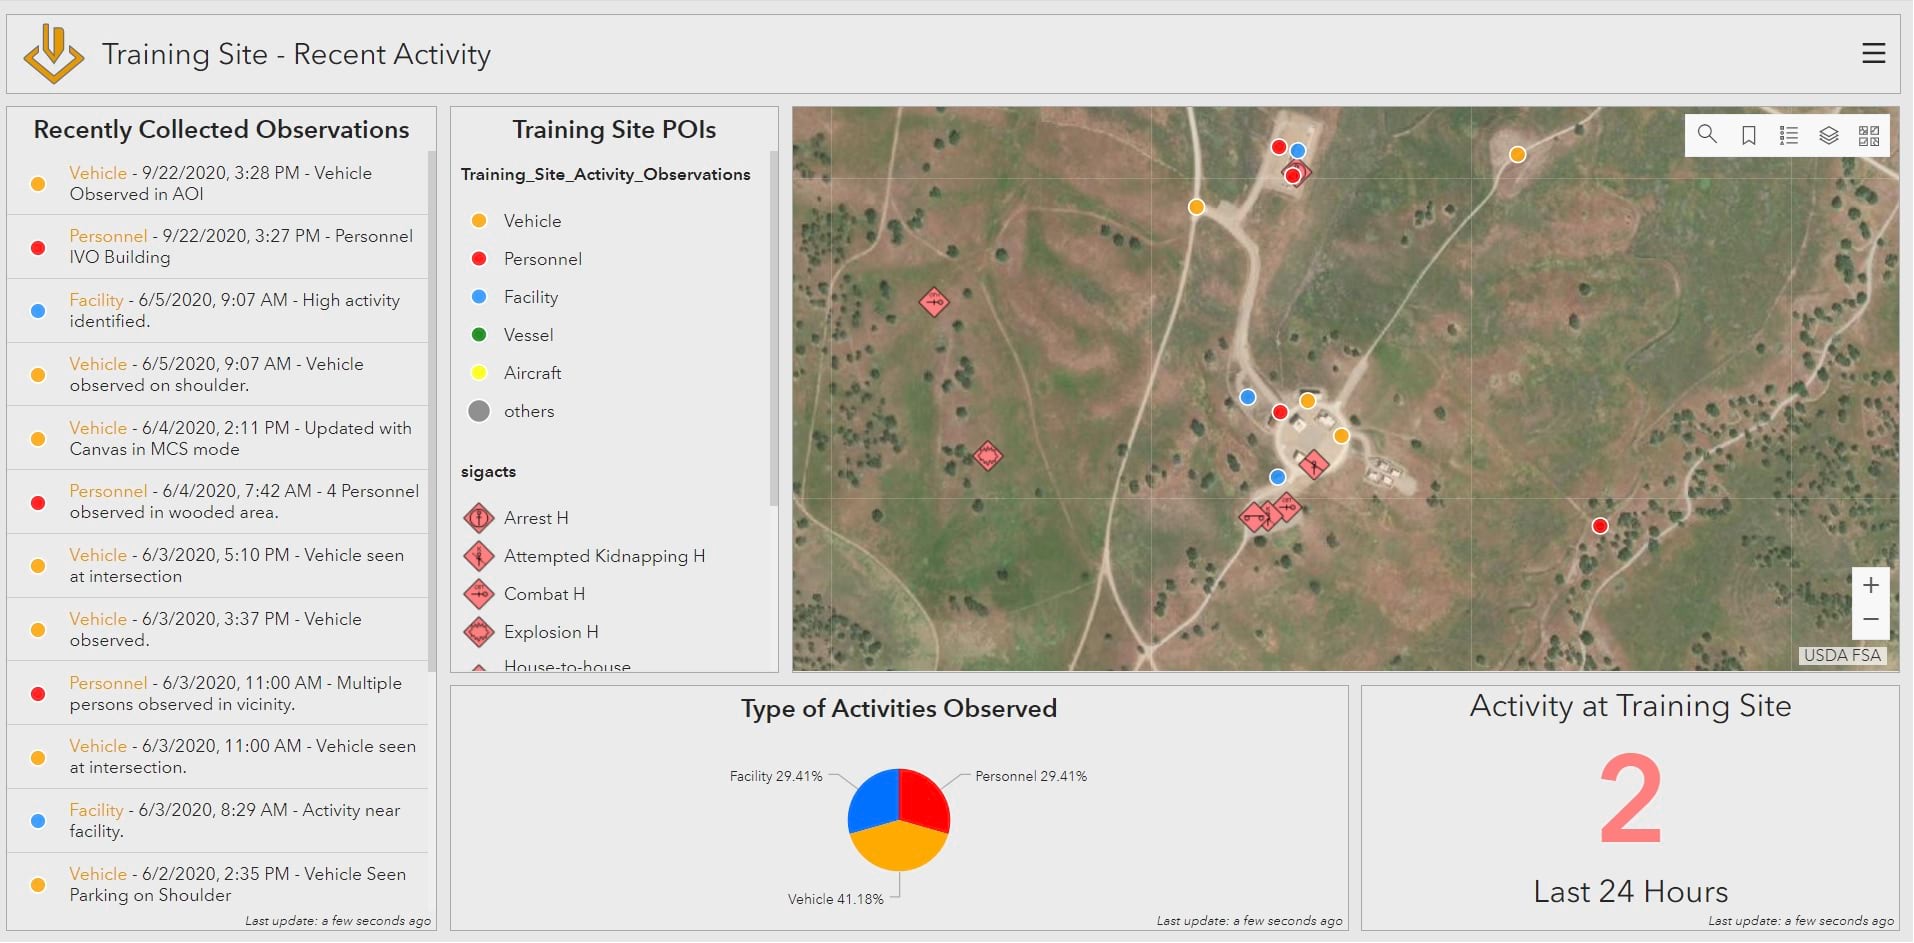Open the Personnel IVO Building observation link
This screenshot has width=1914, height=943.
(107, 235)
